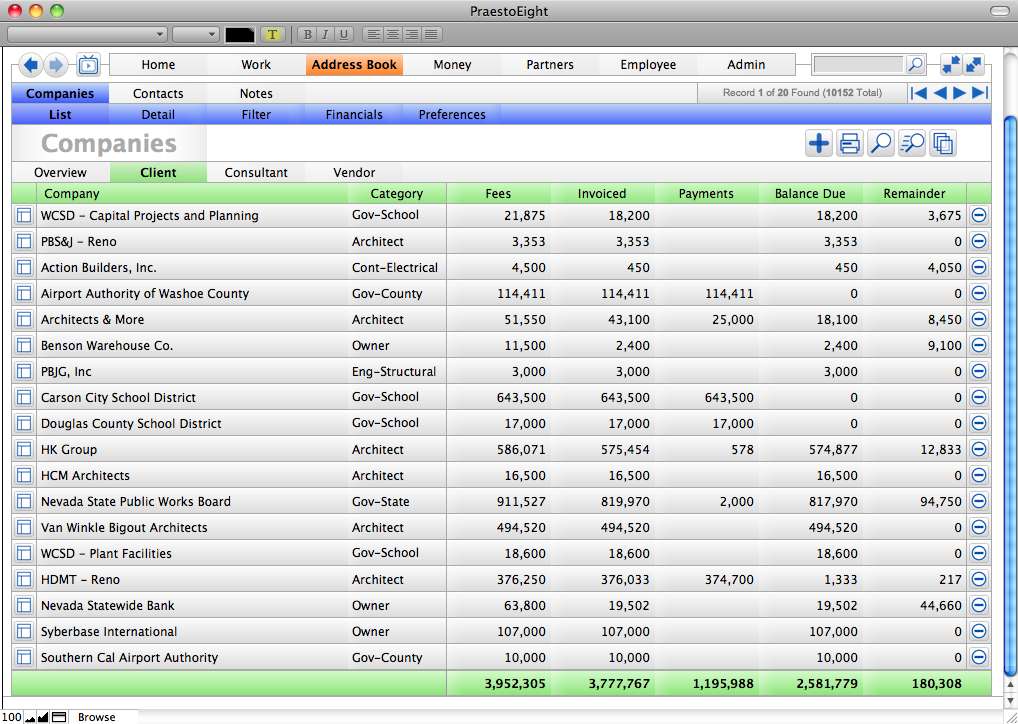Open the TV monitor icon next to Home

click(x=88, y=64)
